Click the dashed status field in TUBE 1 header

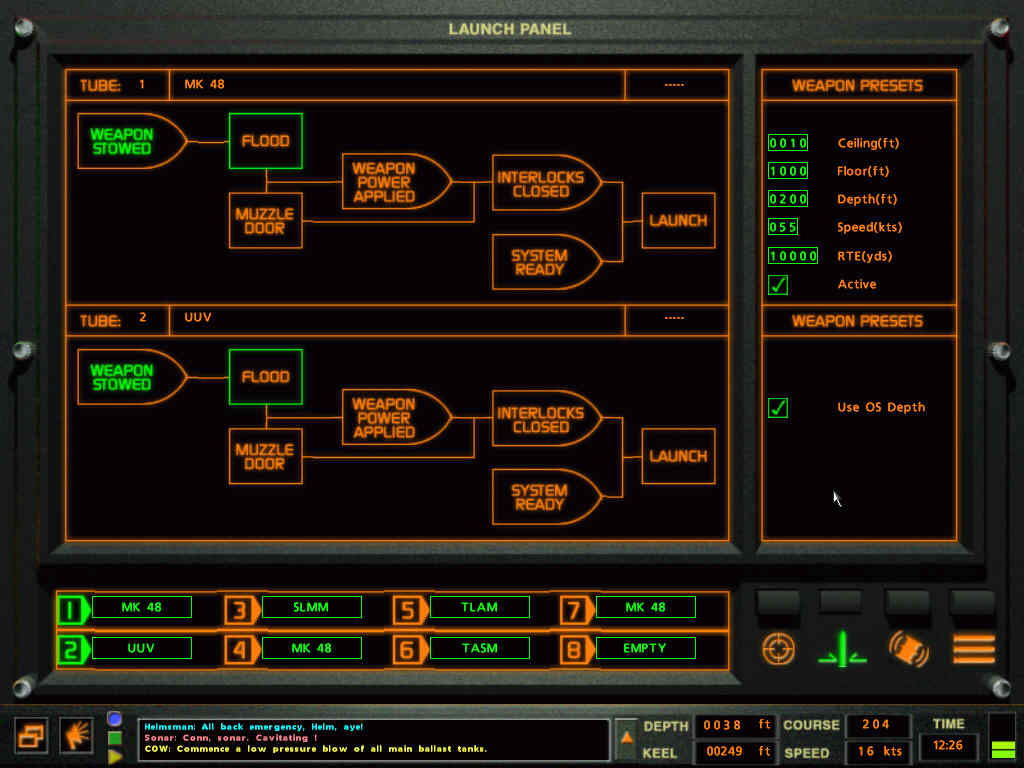(677, 85)
